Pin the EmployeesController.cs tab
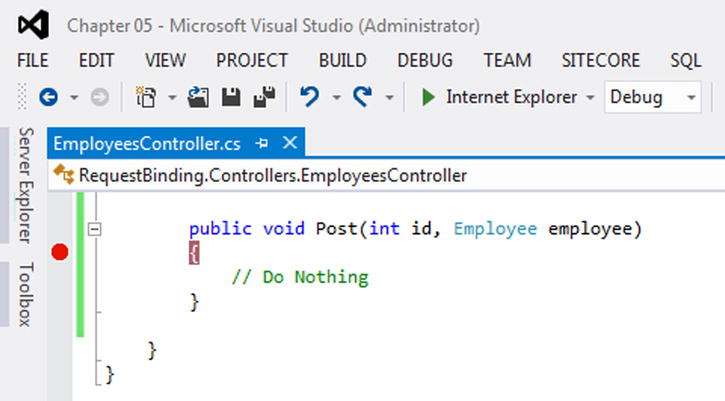This screenshot has height=401, width=725. [x=262, y=143]
